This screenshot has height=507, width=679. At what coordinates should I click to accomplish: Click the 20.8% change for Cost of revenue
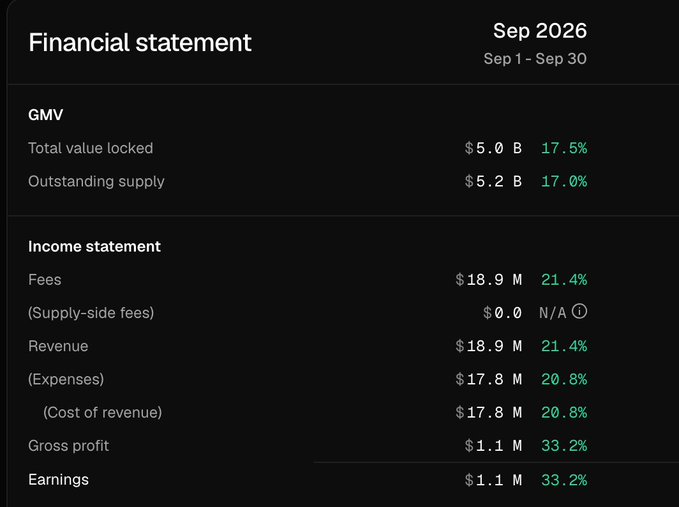click(564, 413)
